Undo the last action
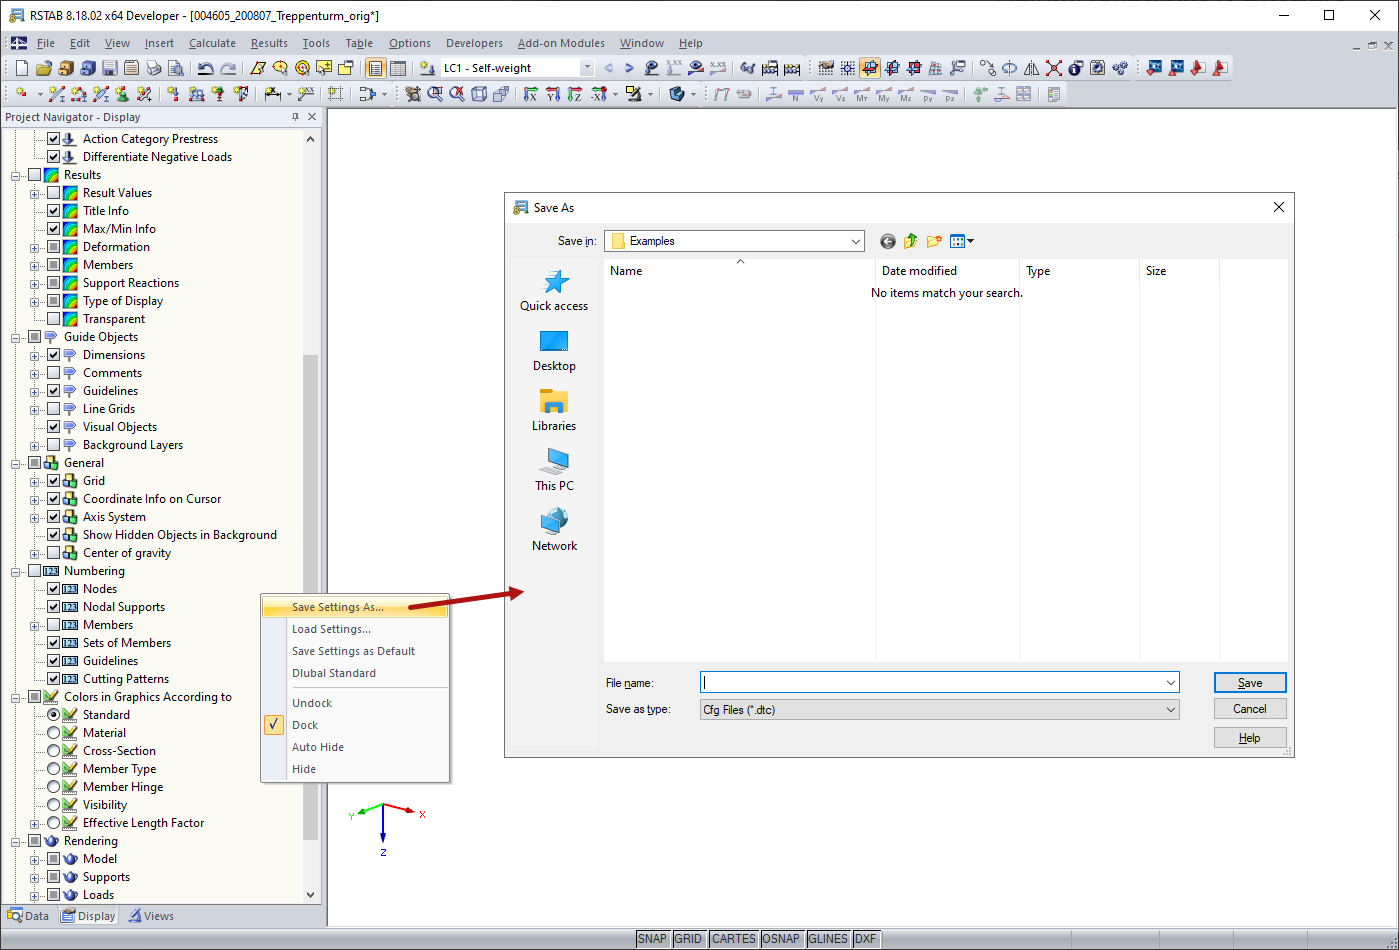Viewport: 1399px width, 950px height. point(205,67)
